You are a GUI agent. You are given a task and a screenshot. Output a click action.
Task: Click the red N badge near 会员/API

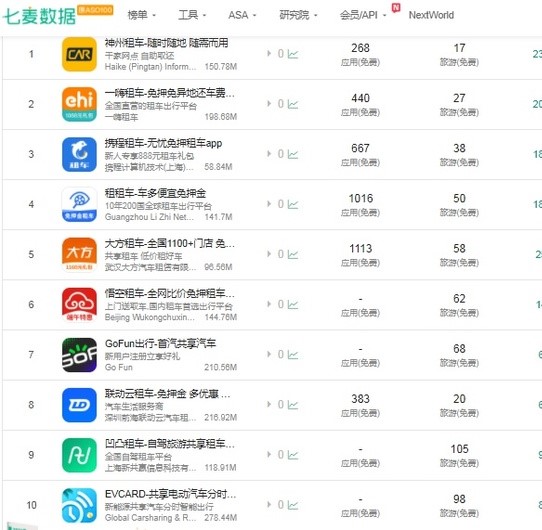point(396,7)
